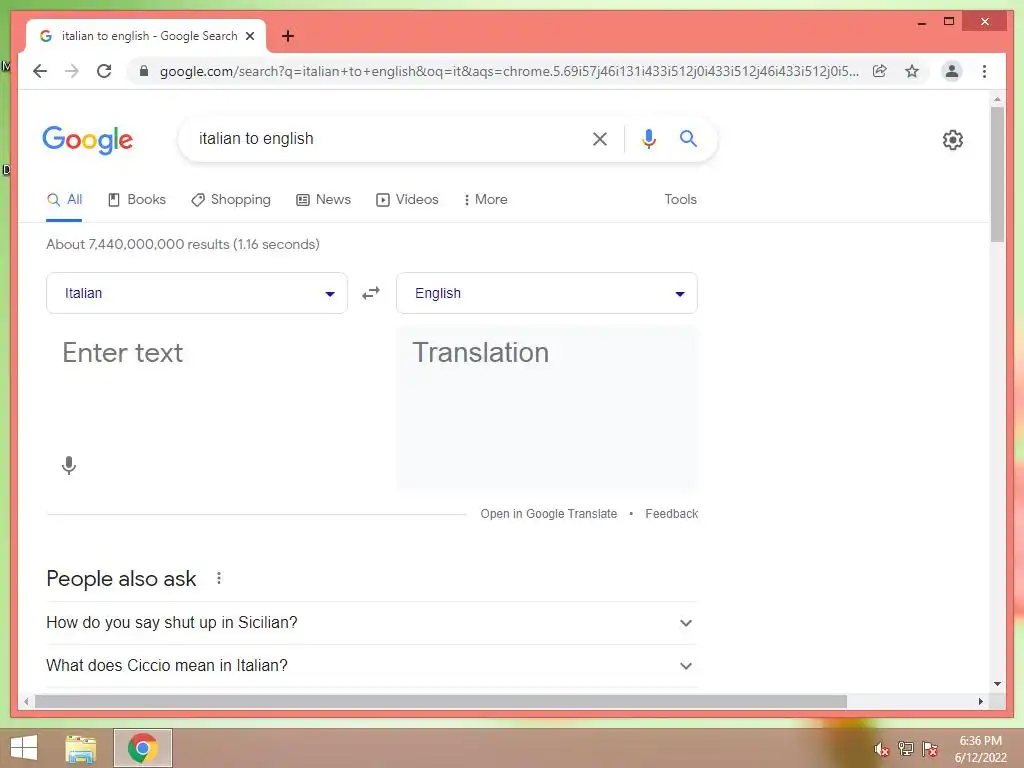
Task: Expand 'How do you say shut up in Sicilian?'
Action: point(372,623)
